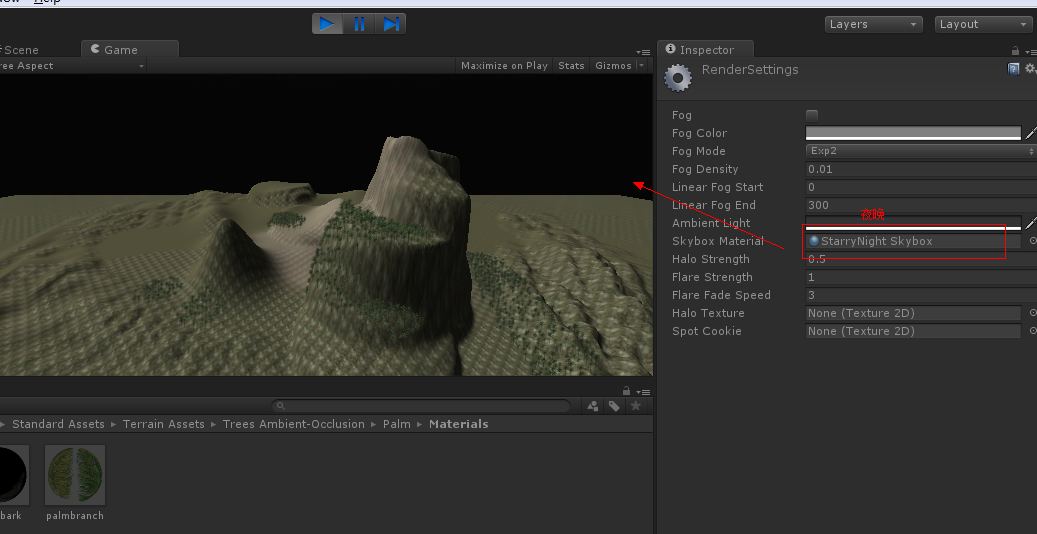Image resolution: width=1037 pixels, height=534 pixels.
Task: Go to Trees Ambient-Occlusion breadcrumb
Action: (294, 424)
